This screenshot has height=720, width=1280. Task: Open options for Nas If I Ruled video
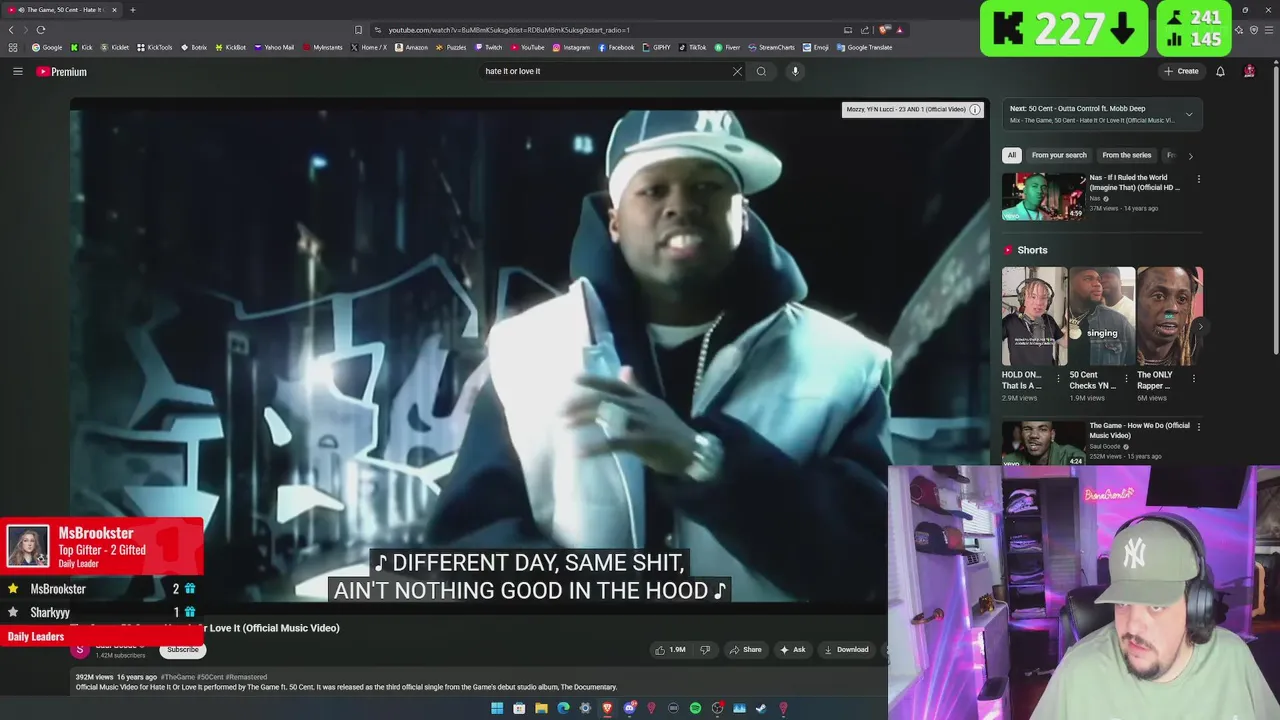point(1198,179)
